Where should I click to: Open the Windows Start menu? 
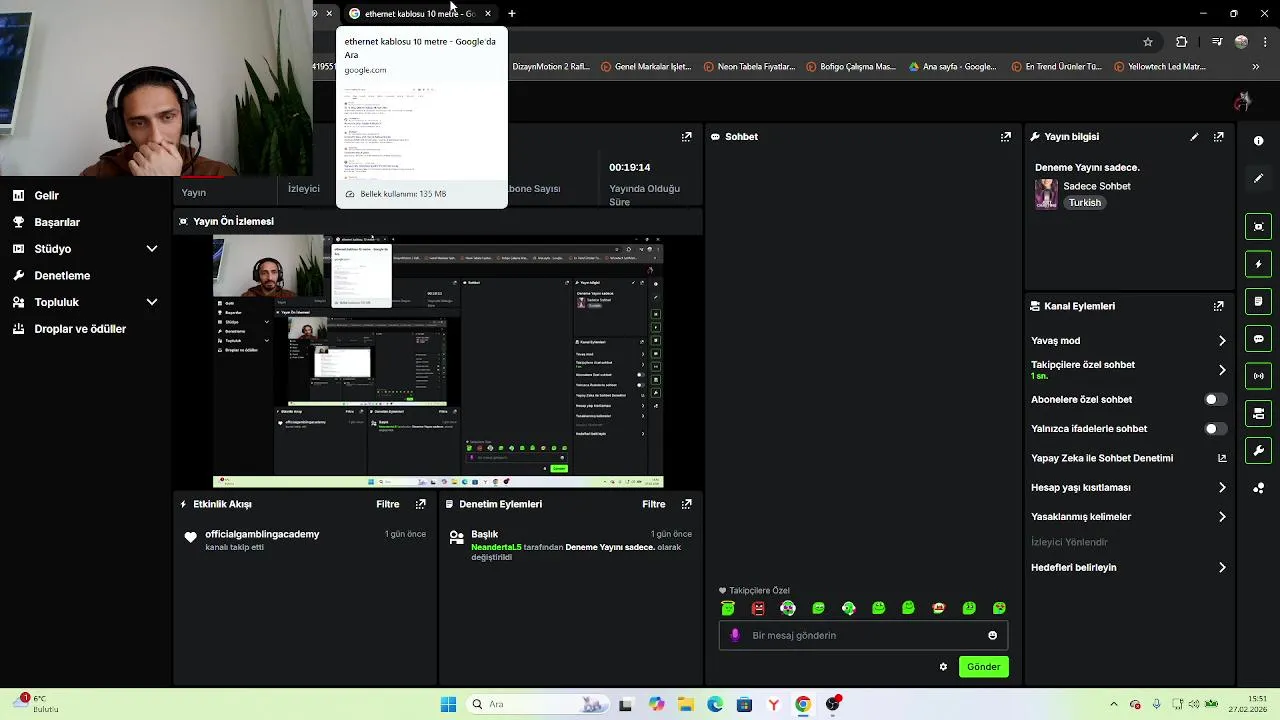[x=448, y=704]
